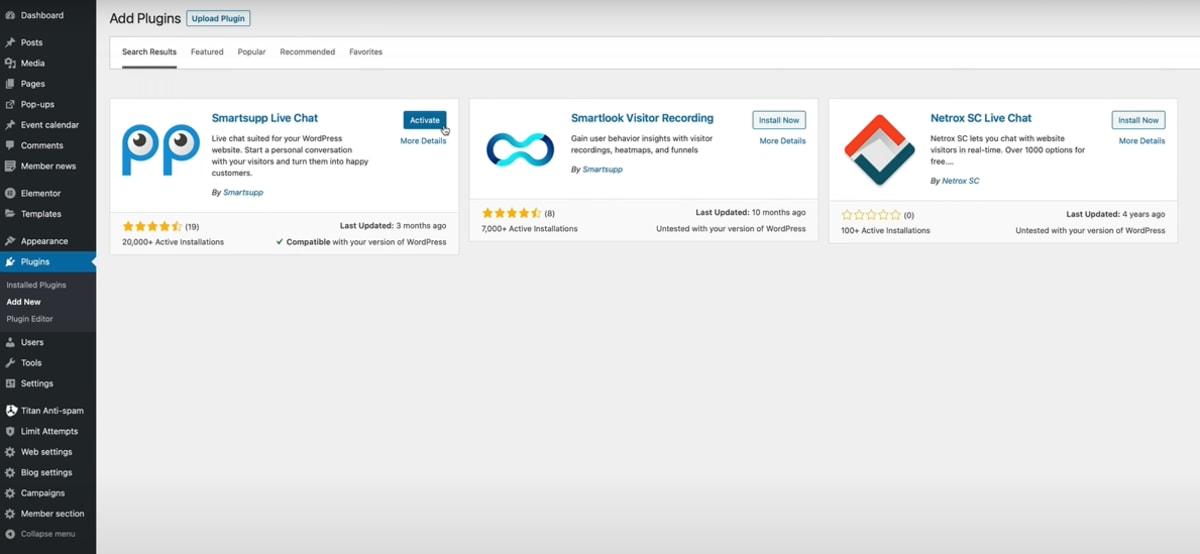
Task: Click the Pop-ups sidebar icon
Action: pyautogui.click(x=10, y=104)
